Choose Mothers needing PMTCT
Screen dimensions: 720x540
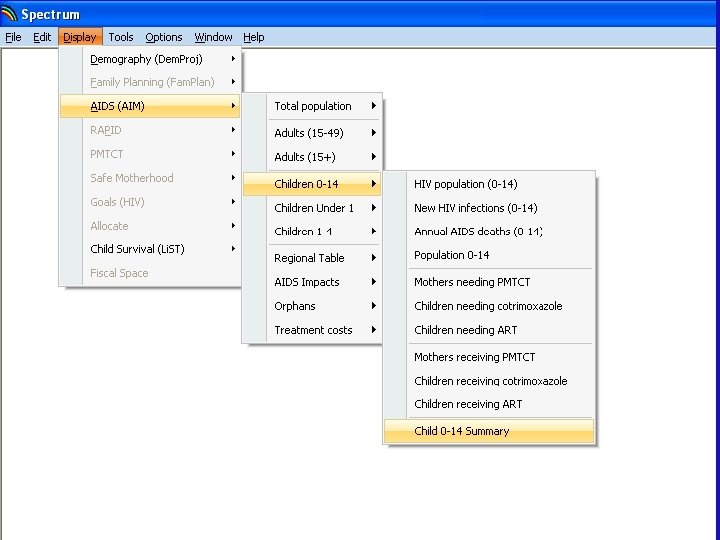489,282
